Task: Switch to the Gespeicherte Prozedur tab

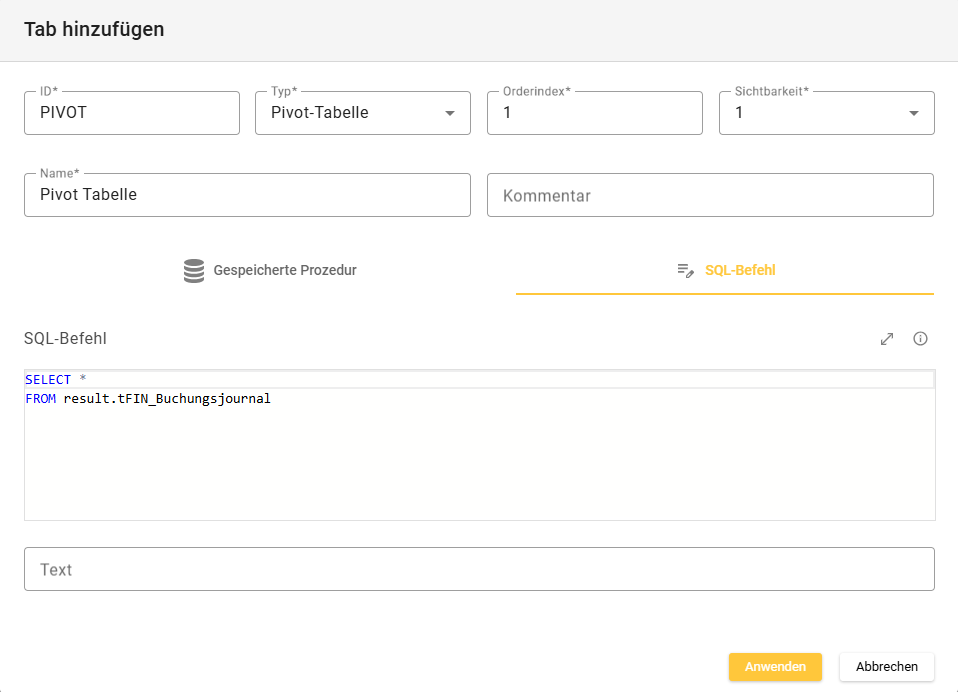Action: coord(284,270)
